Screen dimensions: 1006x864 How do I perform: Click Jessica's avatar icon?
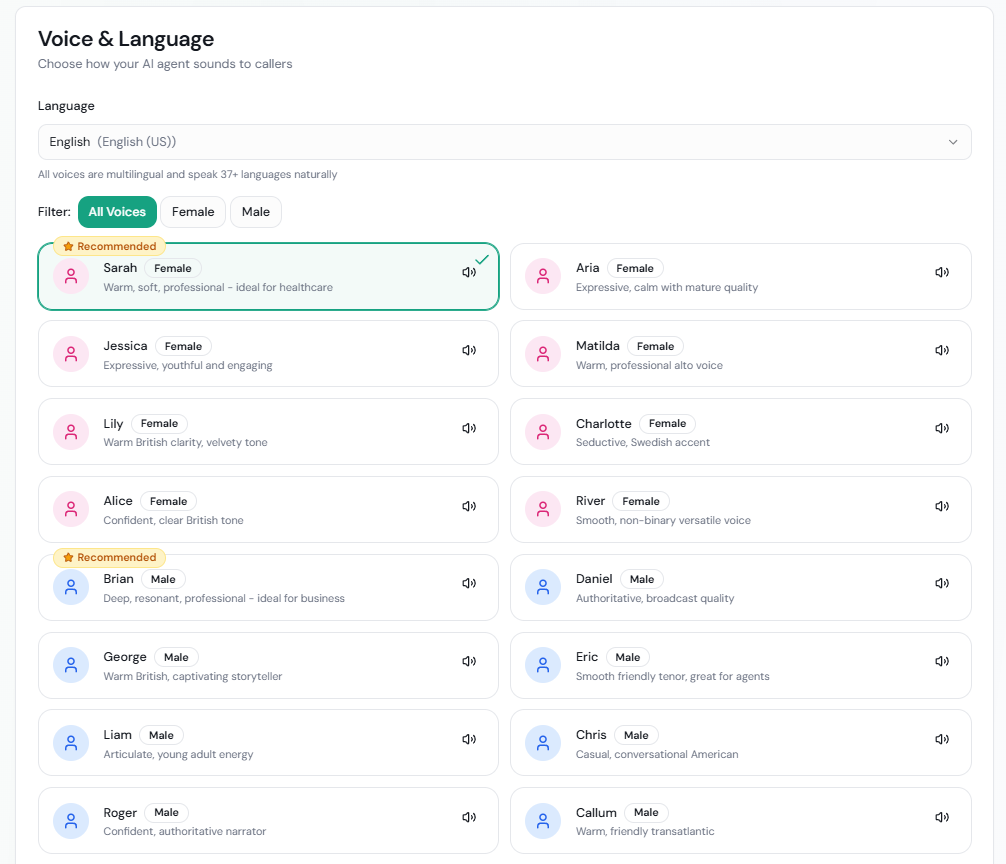pyautogui.click(x=70, y=353)
